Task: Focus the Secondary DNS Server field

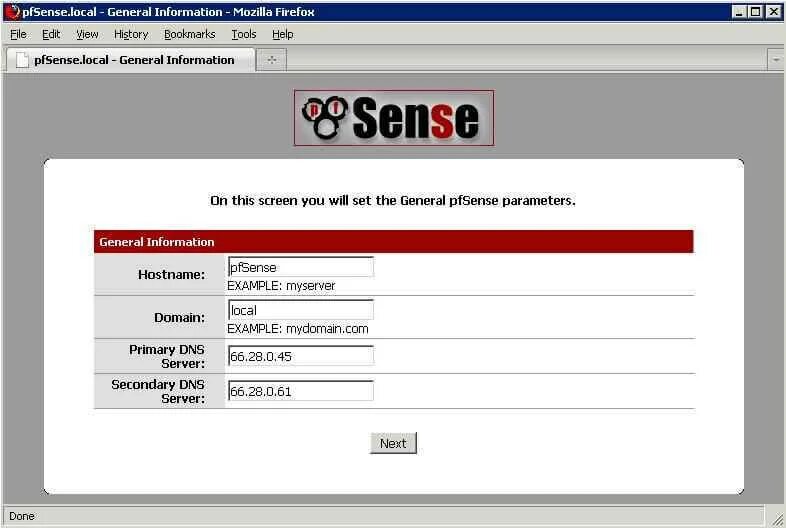Action: 301,391
